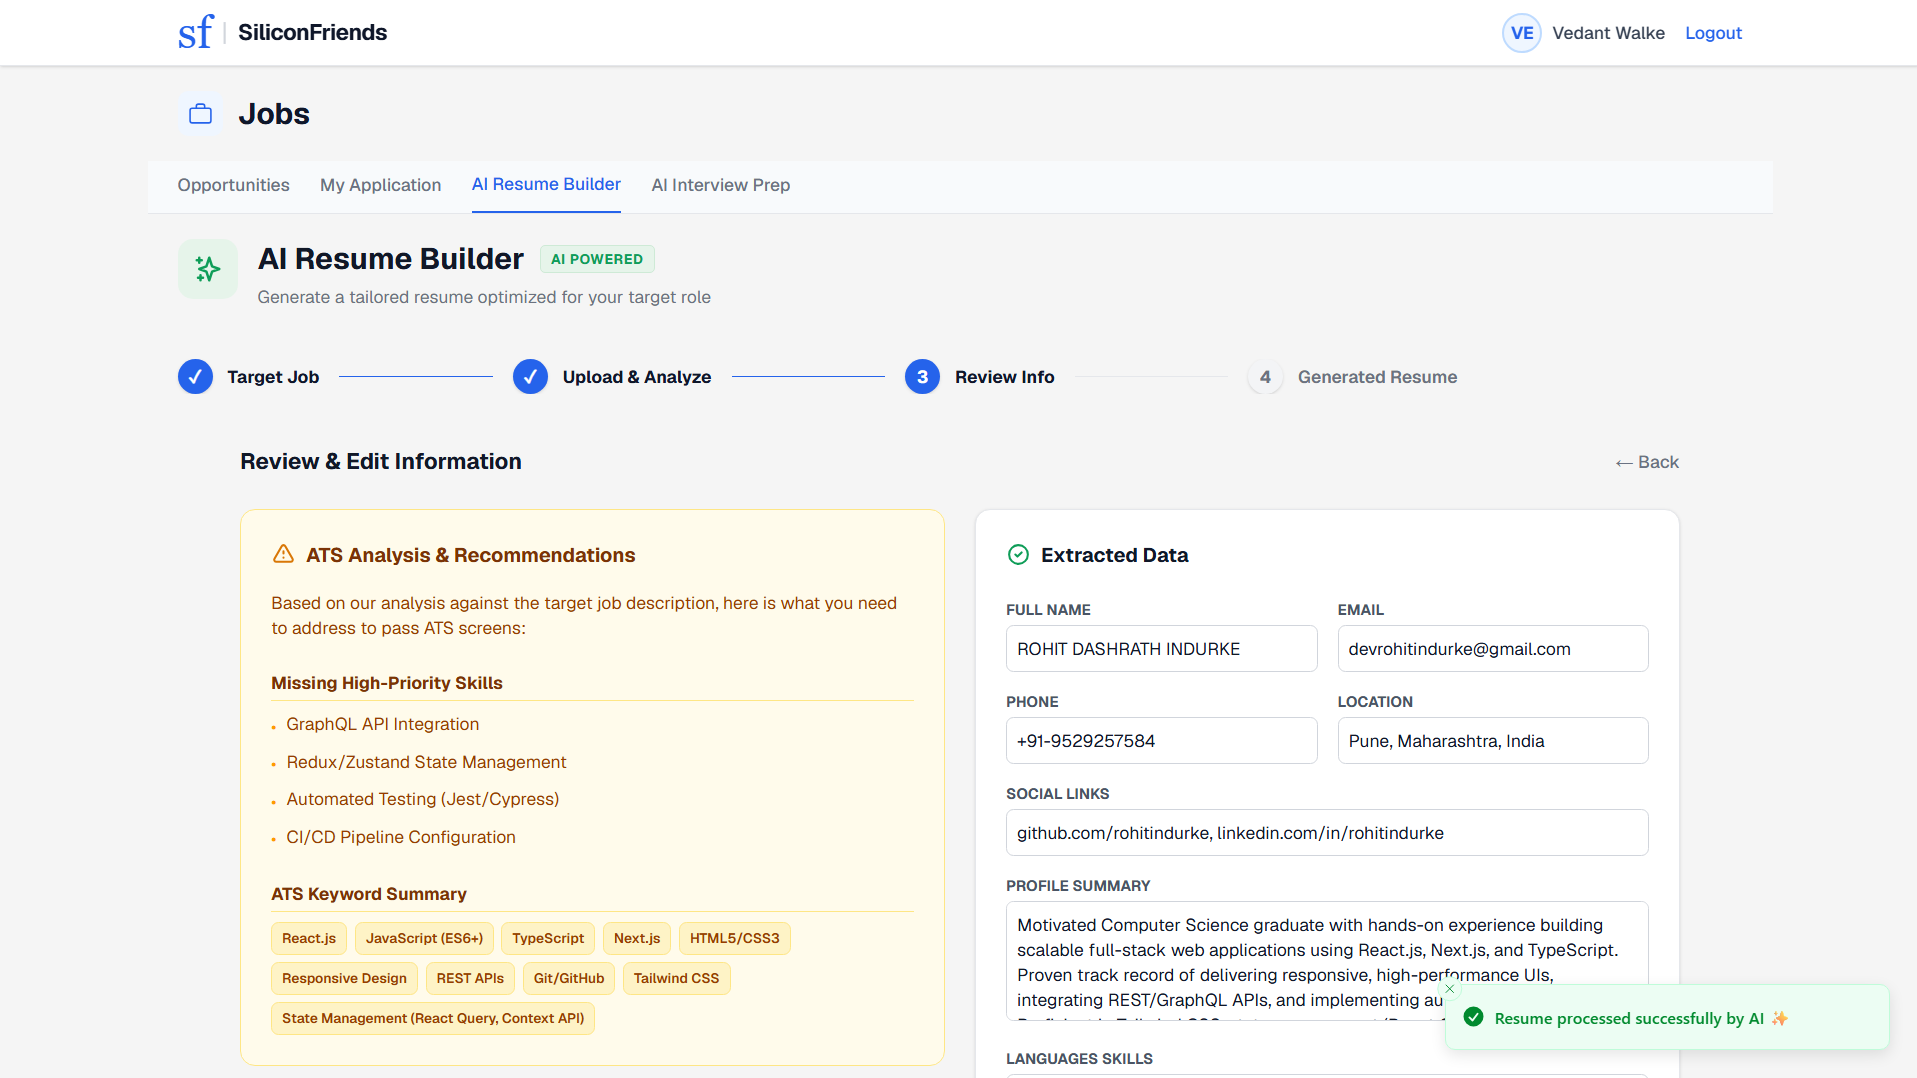
Task: Click the green success check in the toast
Action: 1473,1017
